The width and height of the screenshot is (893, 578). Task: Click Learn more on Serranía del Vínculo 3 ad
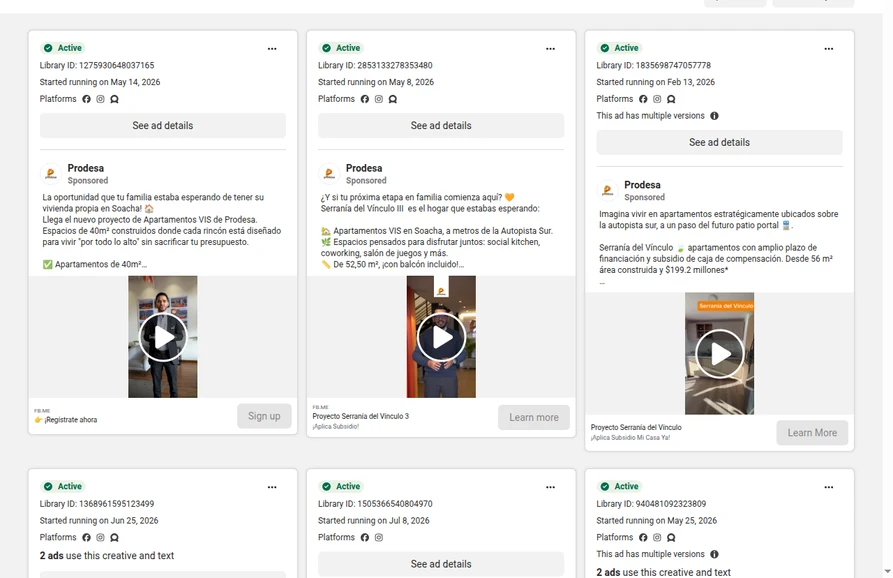534,417
